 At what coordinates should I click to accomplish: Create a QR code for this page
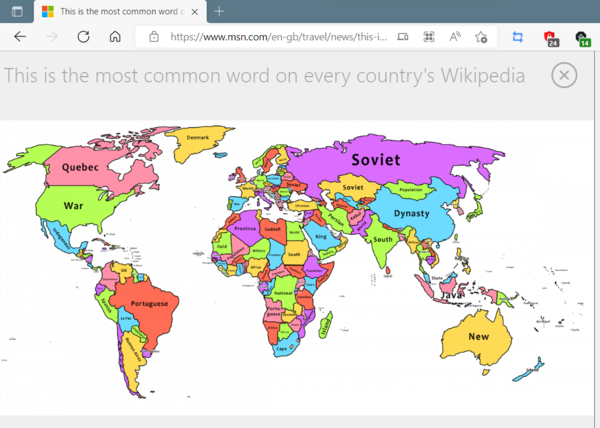429,37
